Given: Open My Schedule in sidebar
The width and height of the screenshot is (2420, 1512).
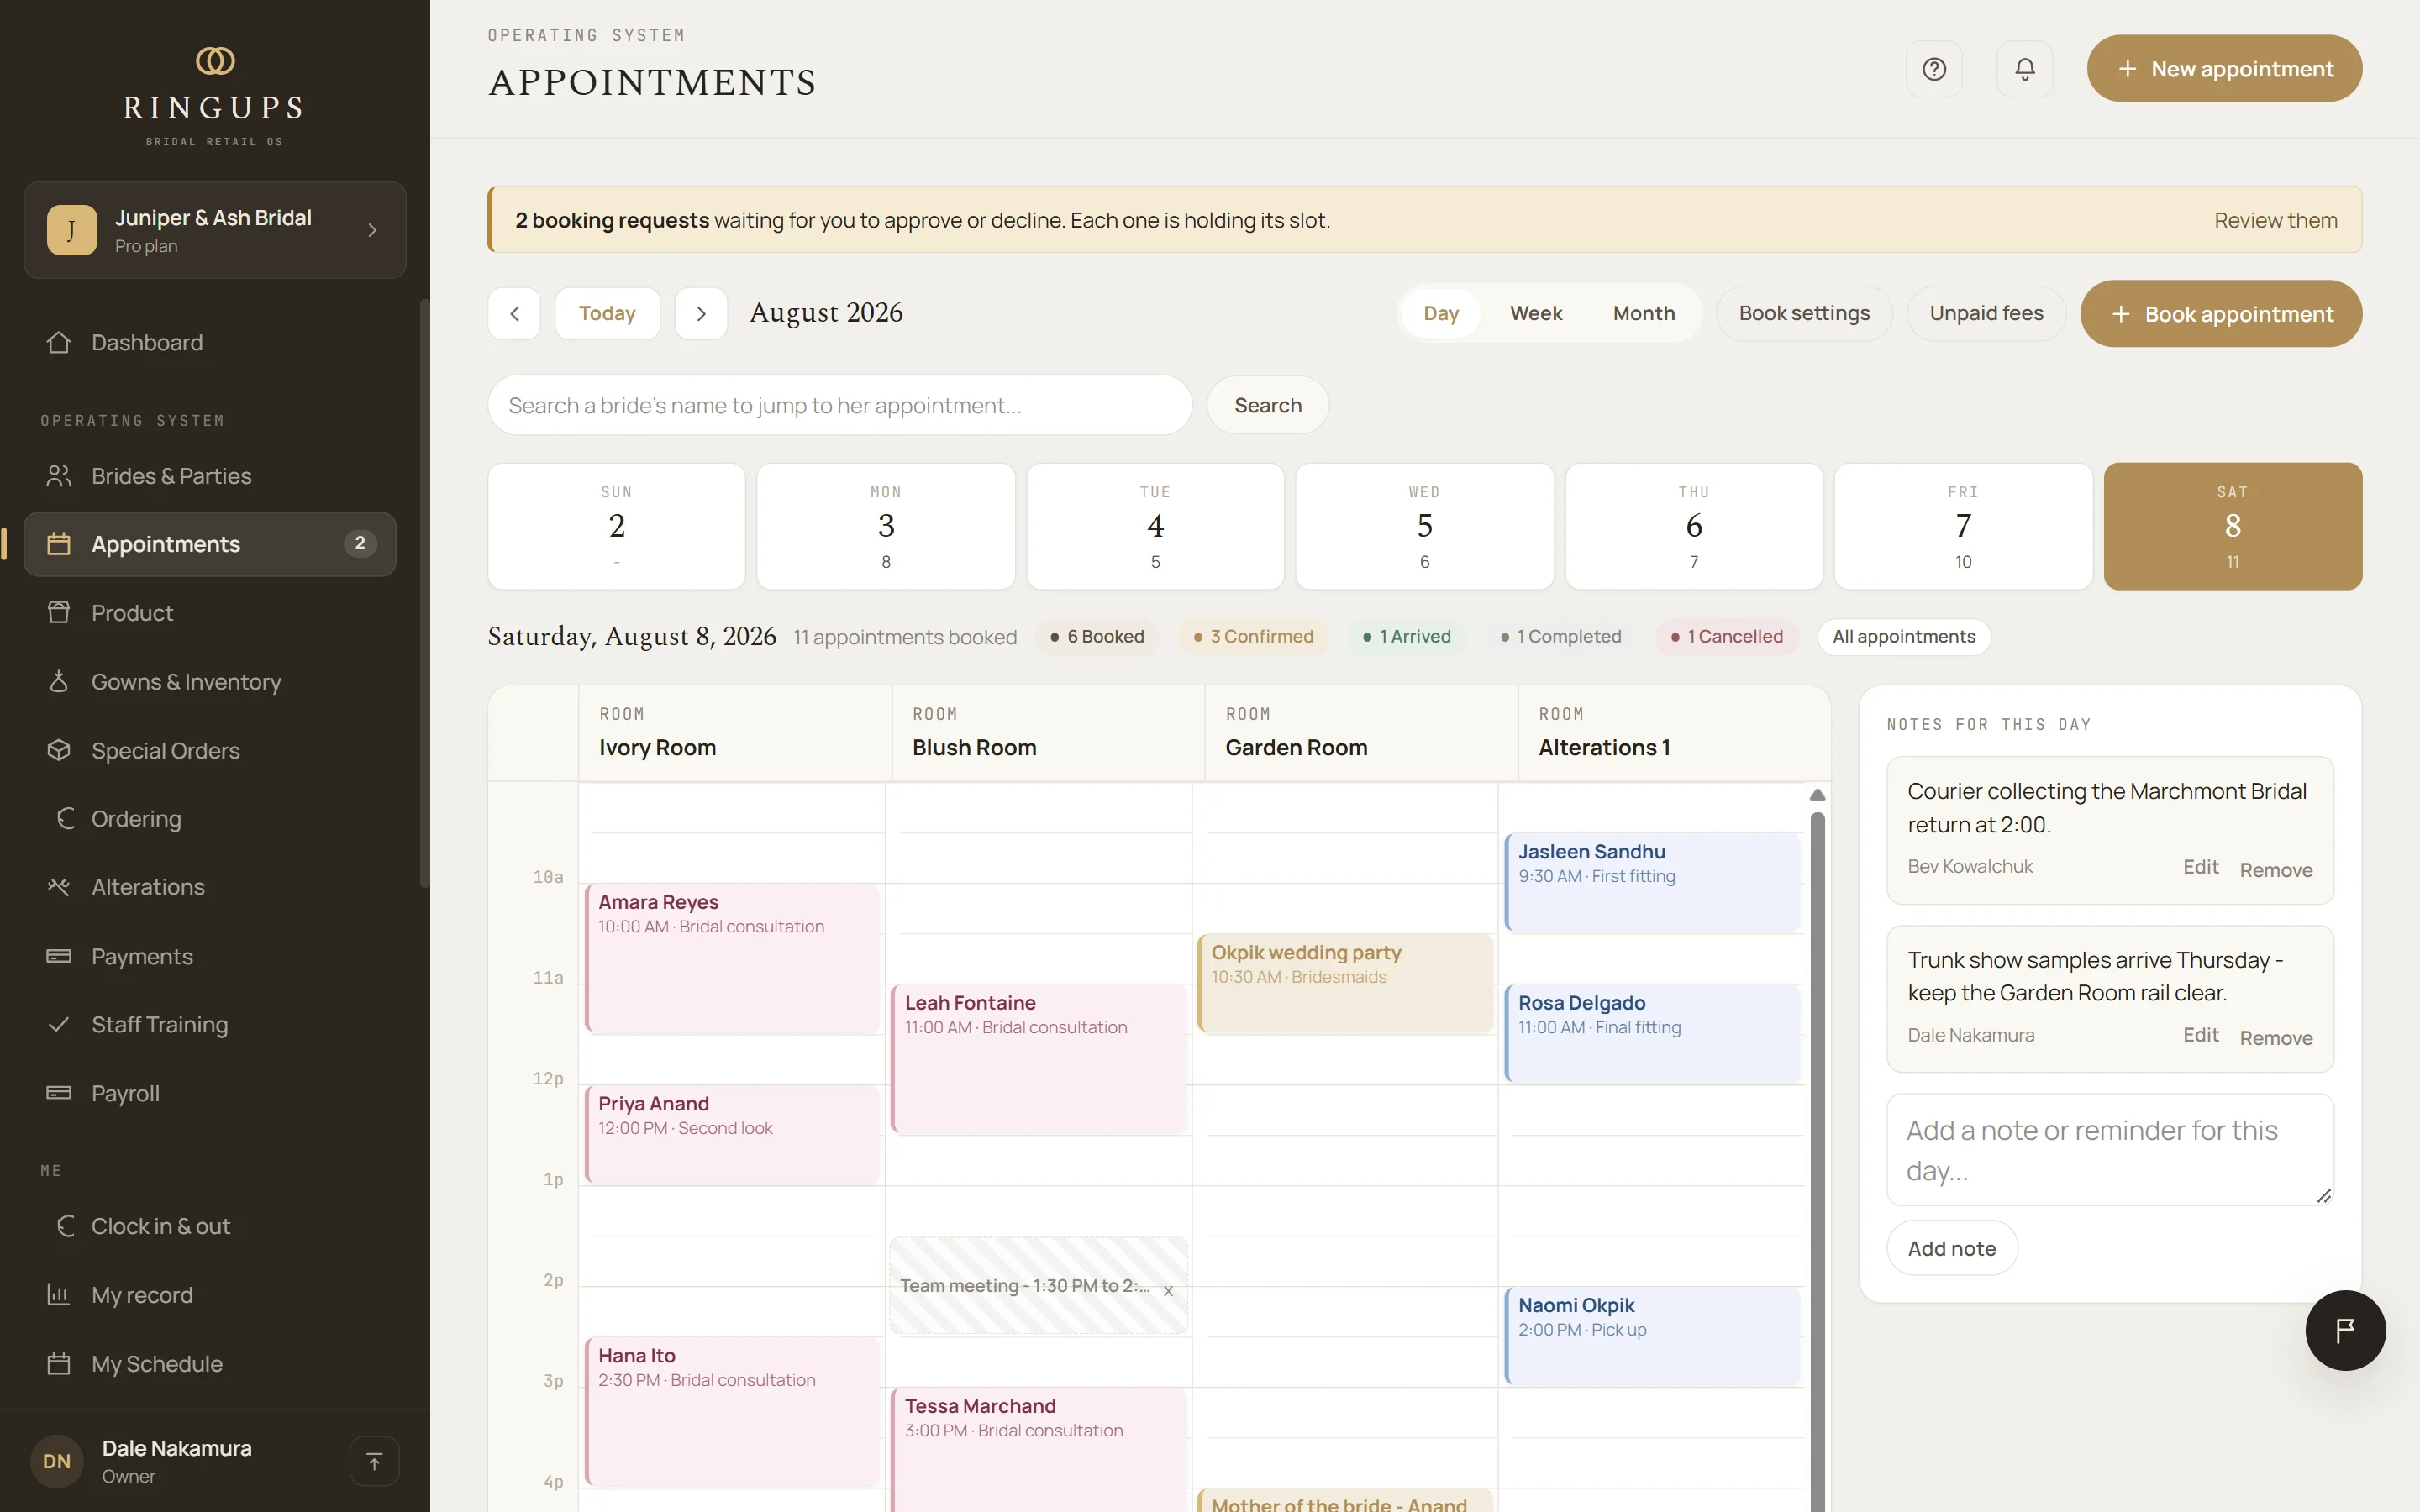Looking at the screenshot, I should tap(210, 1364).
